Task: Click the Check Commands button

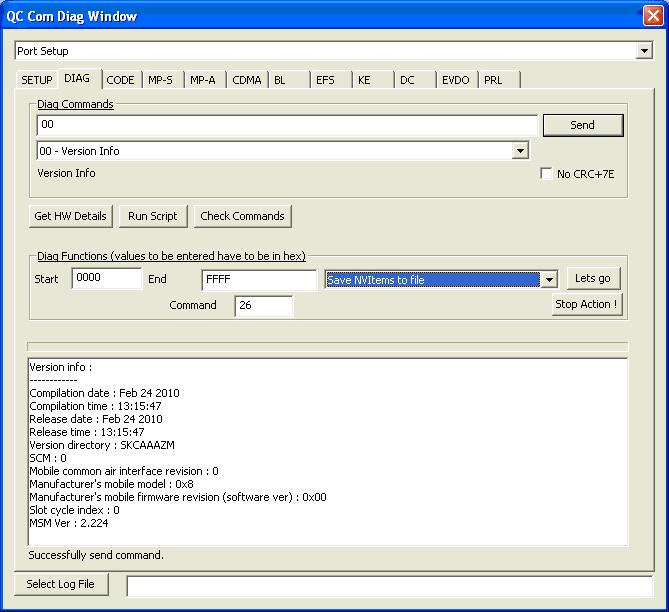Action: 242,216
